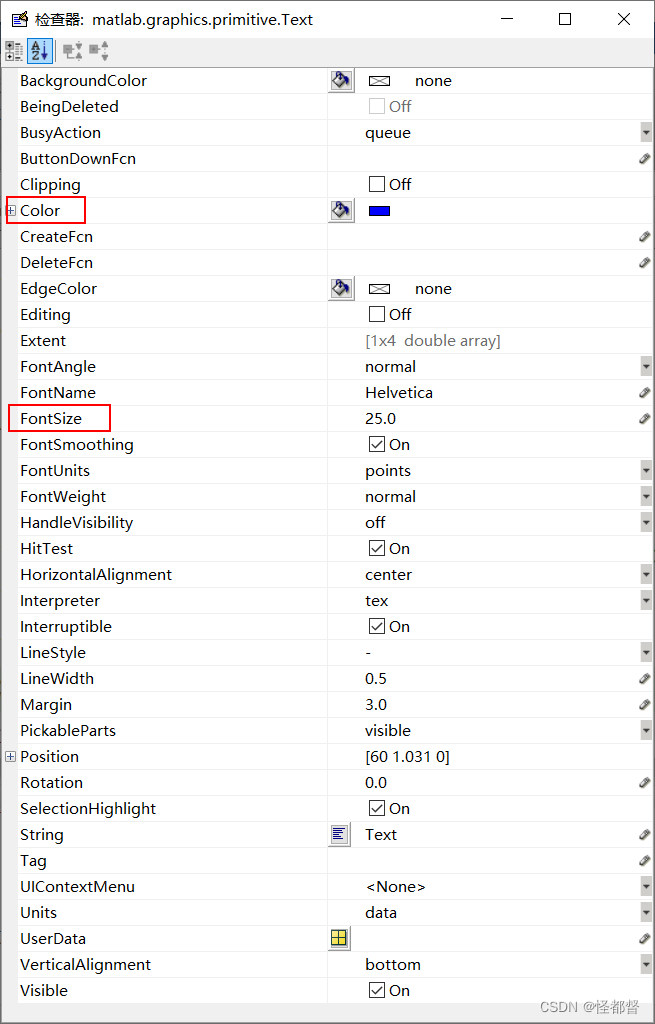Click the inspector window title icon
This screenshot has height=1024, width=655.
click(20, 20)
